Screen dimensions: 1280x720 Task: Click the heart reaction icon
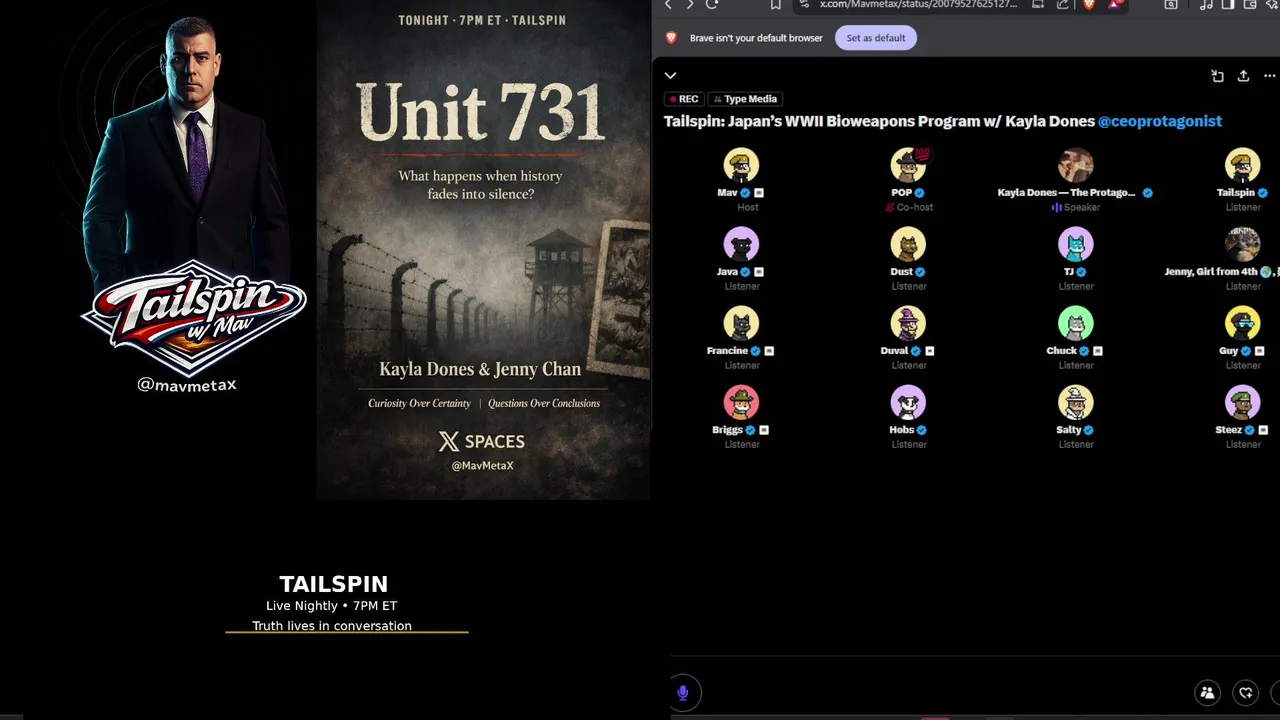click(x=1246, y=692)
